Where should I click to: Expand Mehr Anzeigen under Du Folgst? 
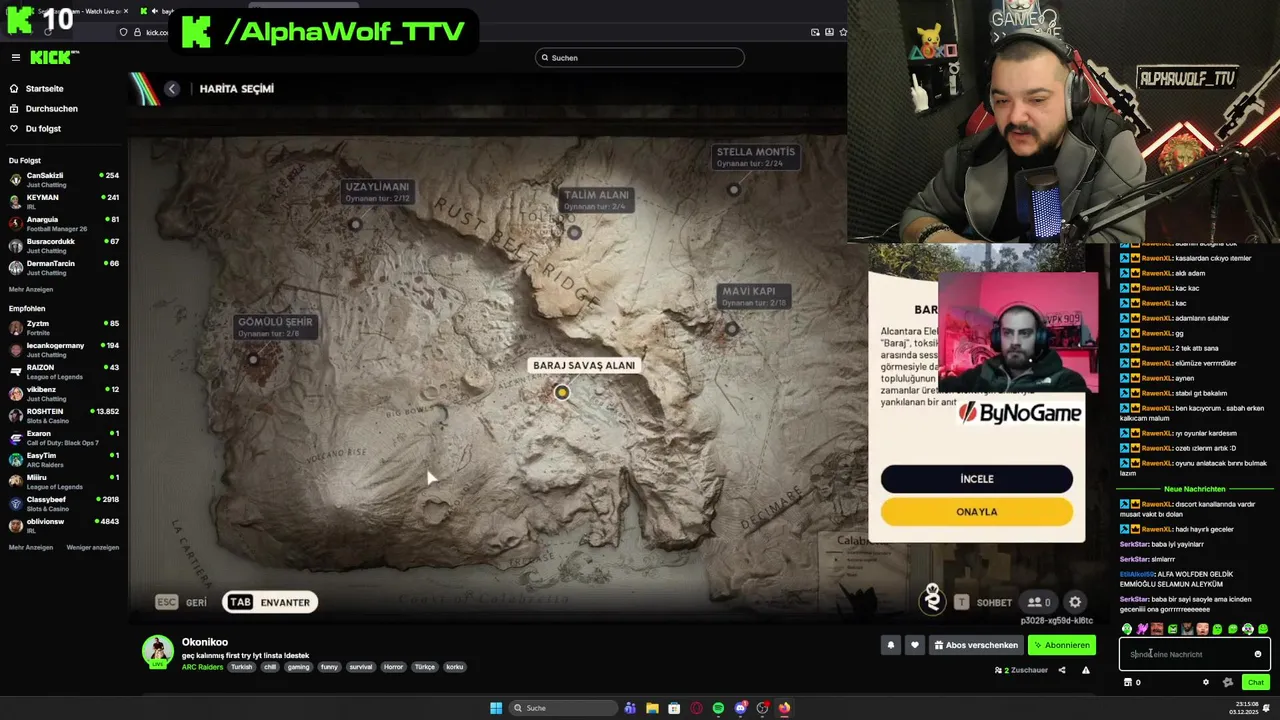click(x=31, y=289)
